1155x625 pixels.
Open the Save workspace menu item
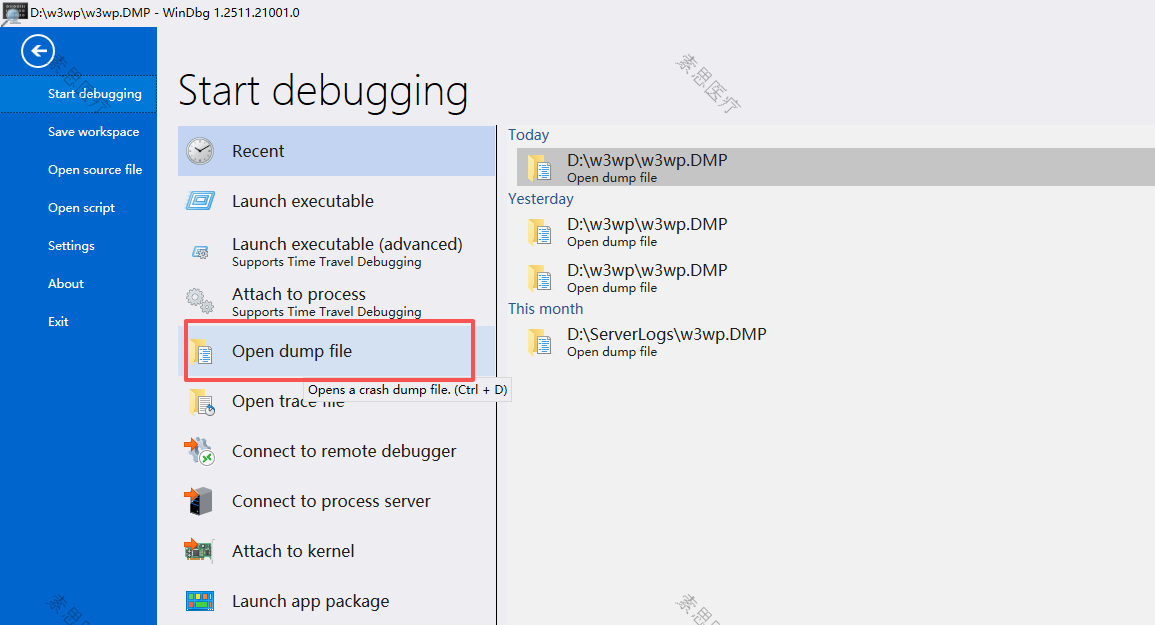[x=94, y=132]
